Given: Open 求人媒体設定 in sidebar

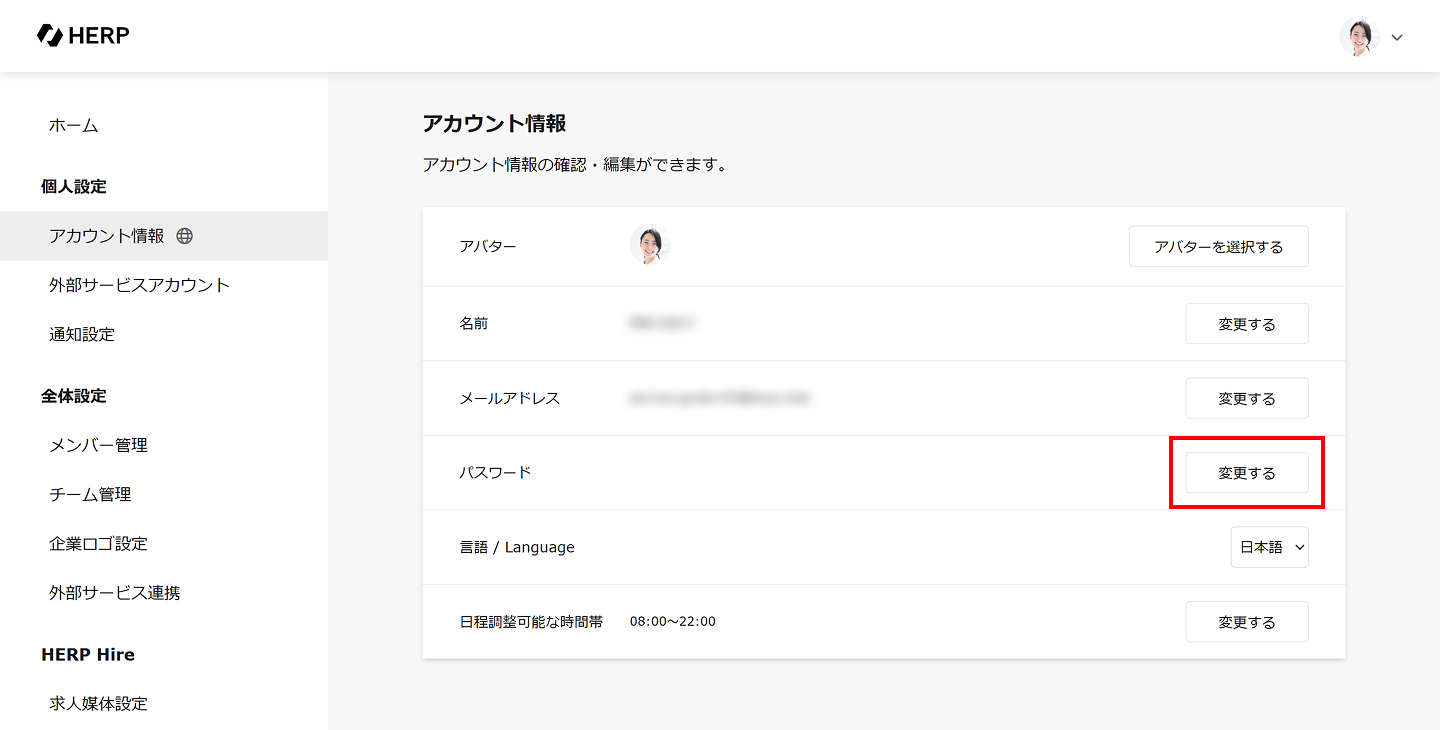Looking at the screenshot, I should click(x=98, y=704).
